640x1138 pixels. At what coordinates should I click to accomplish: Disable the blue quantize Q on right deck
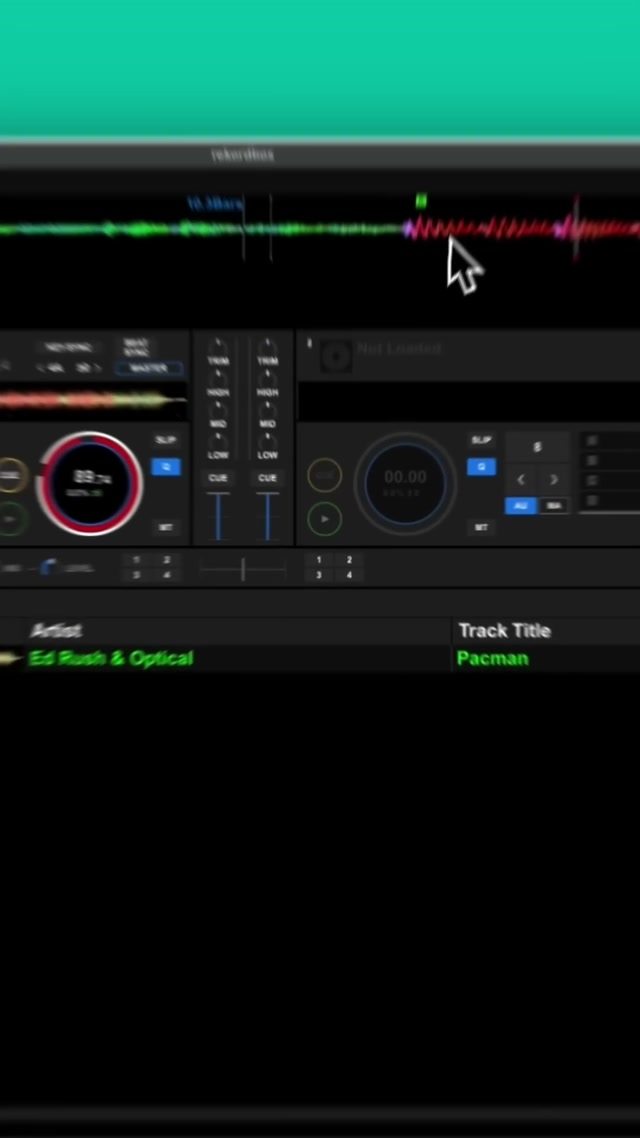pyautogui.click(x=481, y=467)
